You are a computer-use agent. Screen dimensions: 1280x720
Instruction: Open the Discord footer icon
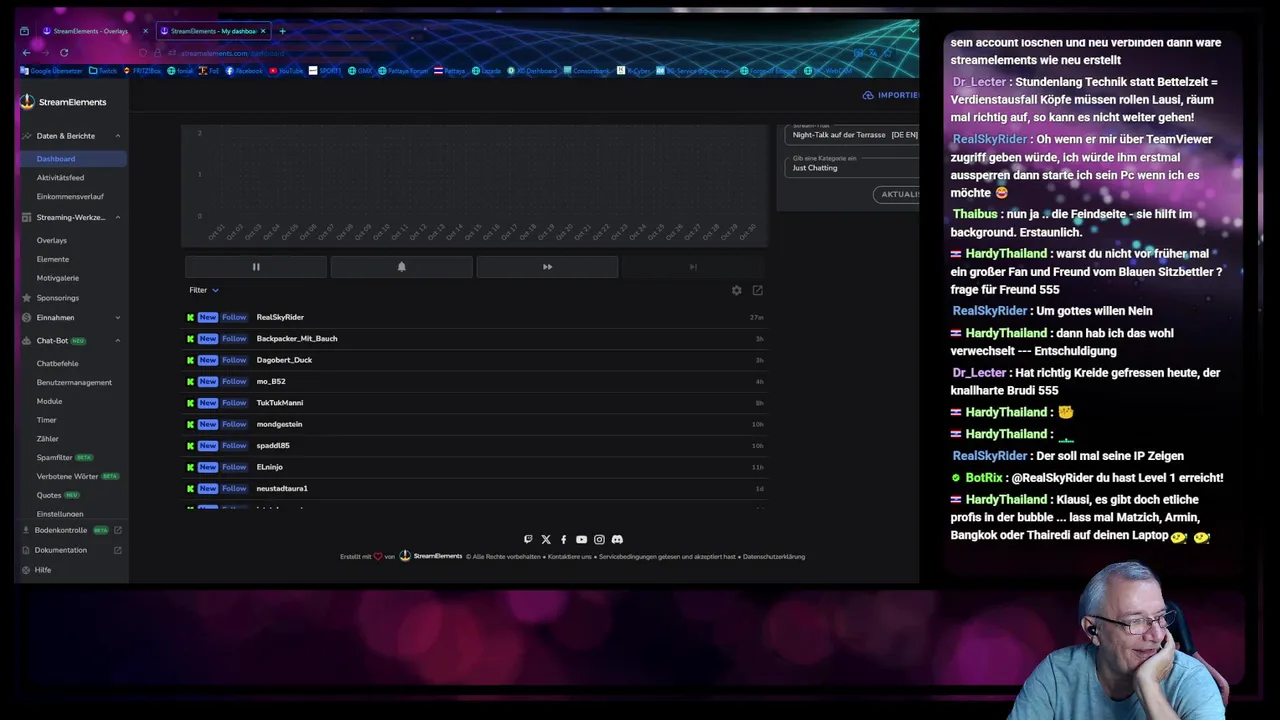(617, 540)
